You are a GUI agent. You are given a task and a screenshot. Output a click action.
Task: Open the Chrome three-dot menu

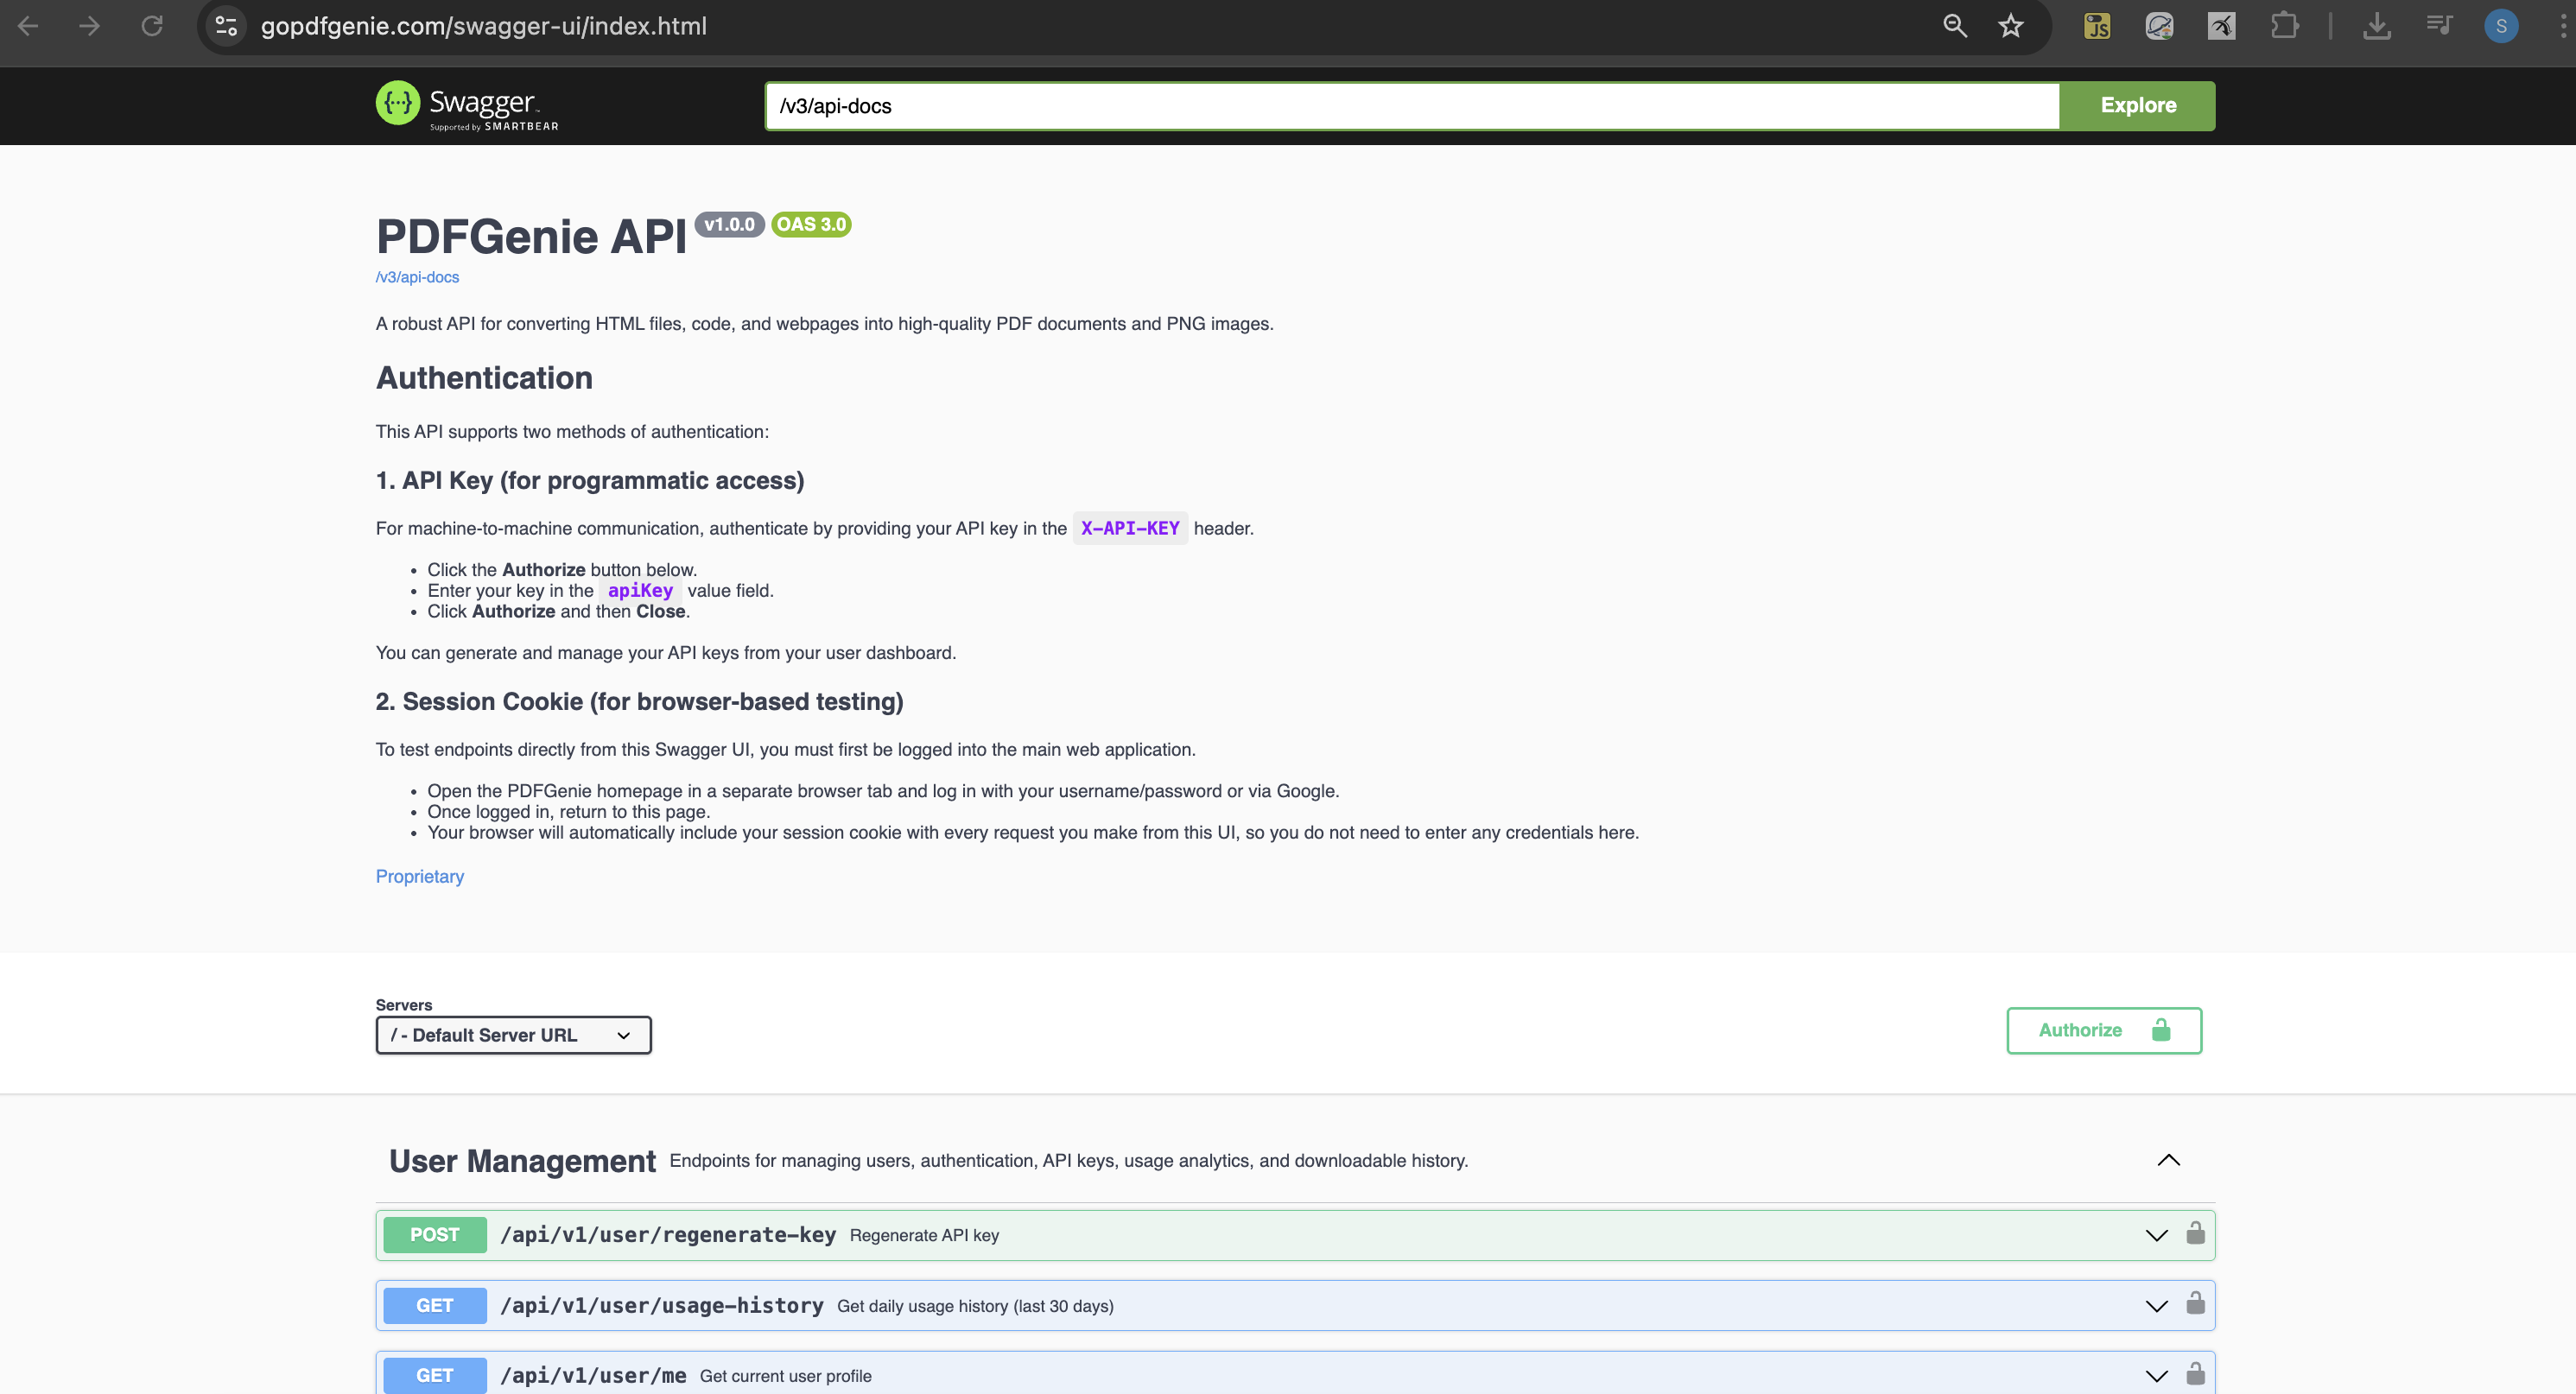(2556, 25)
